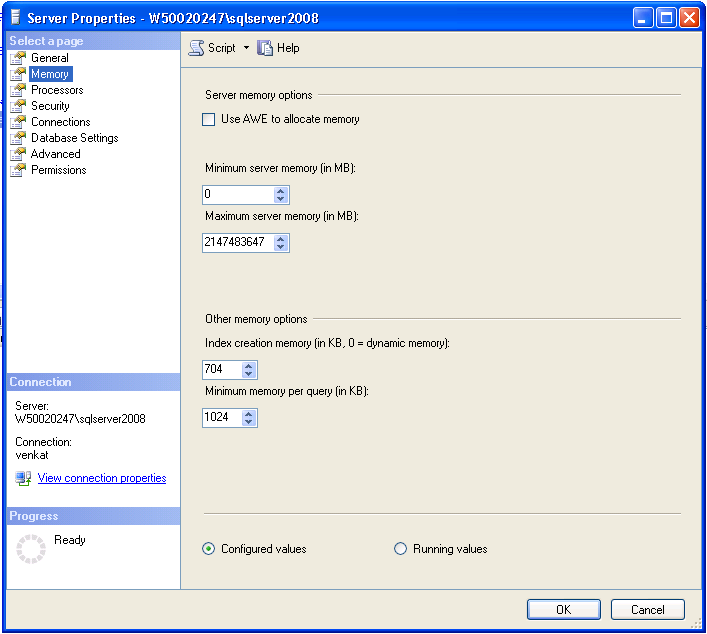This screenshot has width=707, height=634.
Task: Click the Help book icon
Action: (x=265, y=48)
